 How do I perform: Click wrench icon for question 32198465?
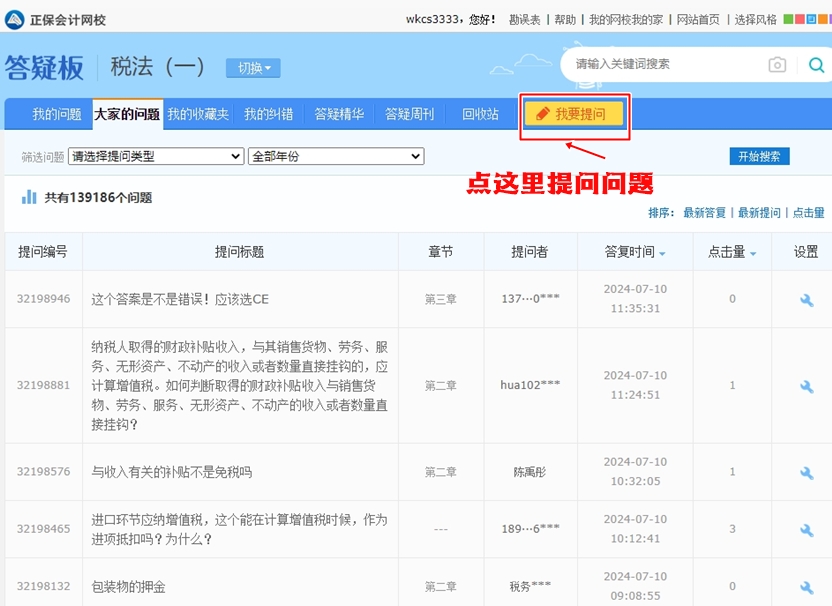[x=806, y=528]
